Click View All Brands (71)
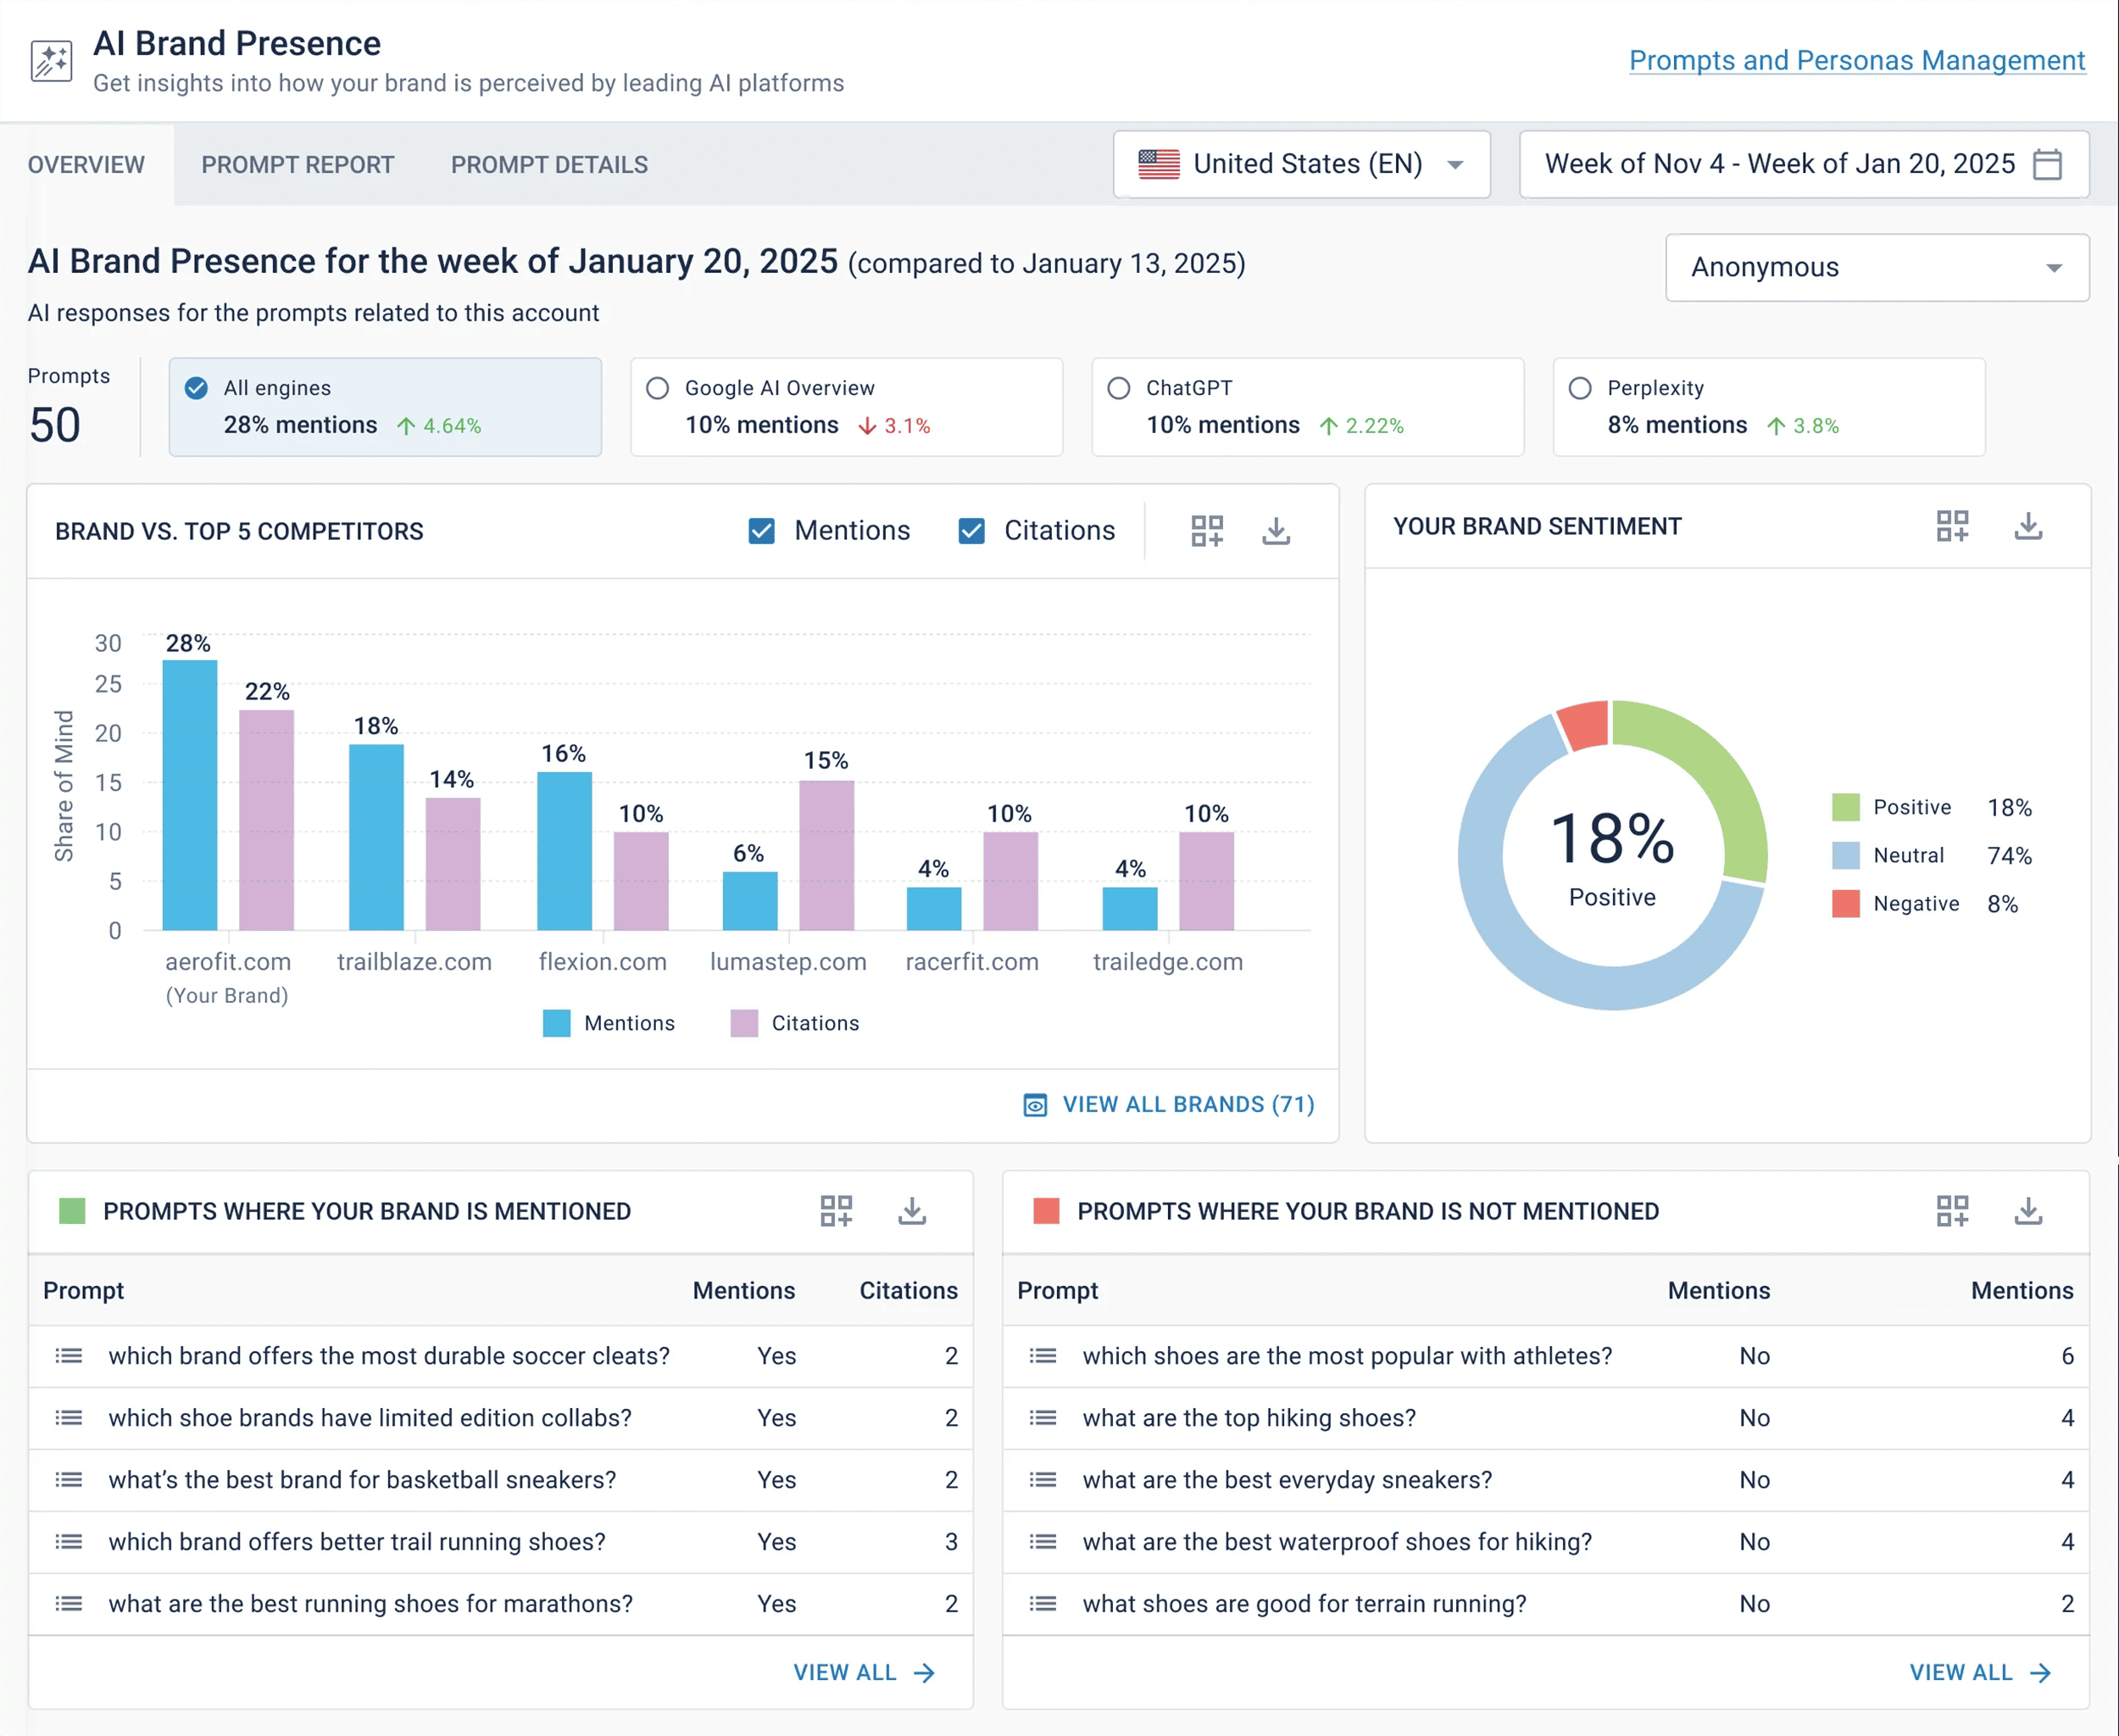This screenshot has width=2119, height=1736. point(1188,1105)
